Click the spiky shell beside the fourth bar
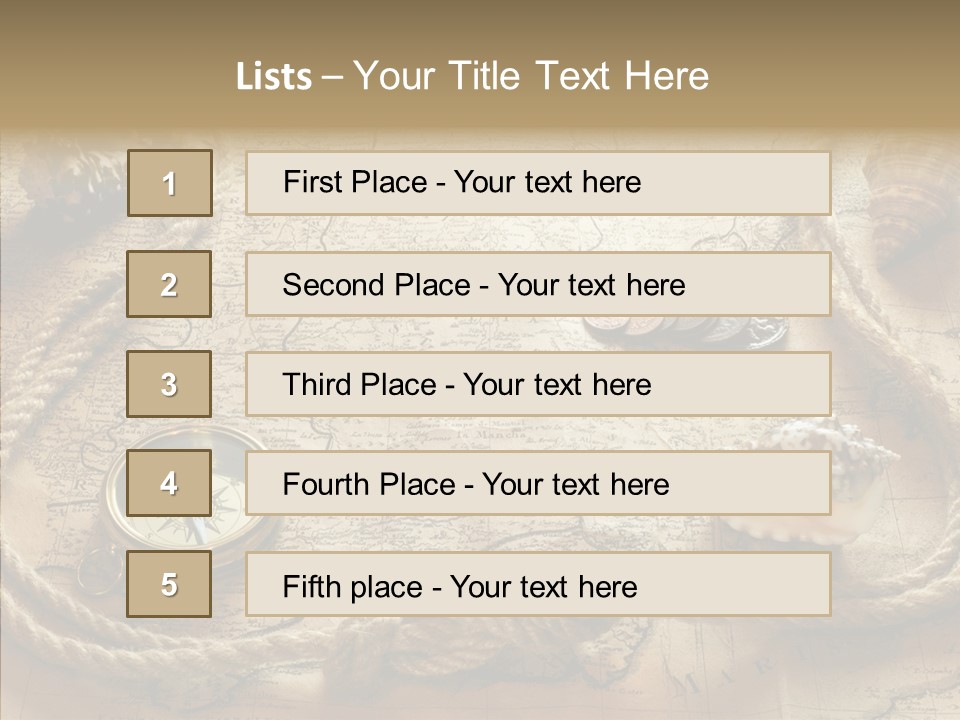Image resolution: width=960 pixels, height=720 pixels. pos(862,470)
